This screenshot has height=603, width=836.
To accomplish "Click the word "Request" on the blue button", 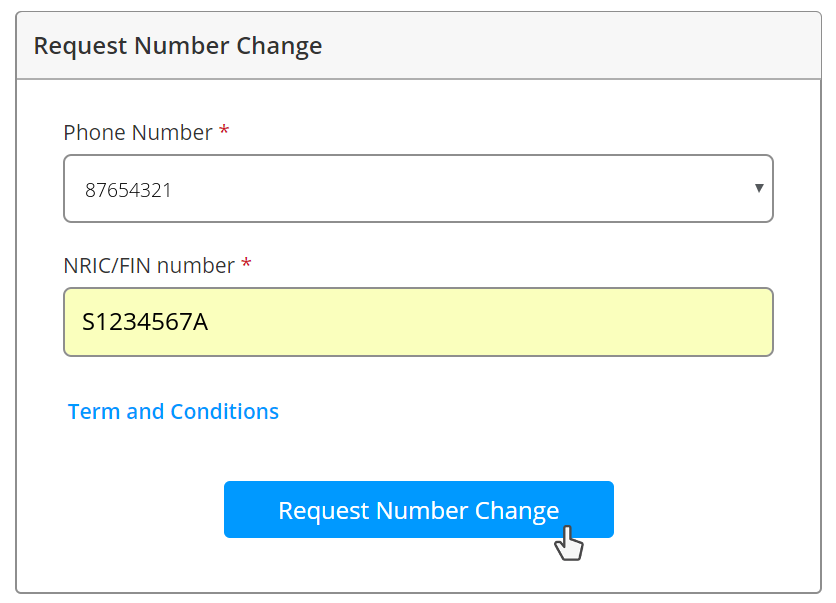I will (322, 511).
